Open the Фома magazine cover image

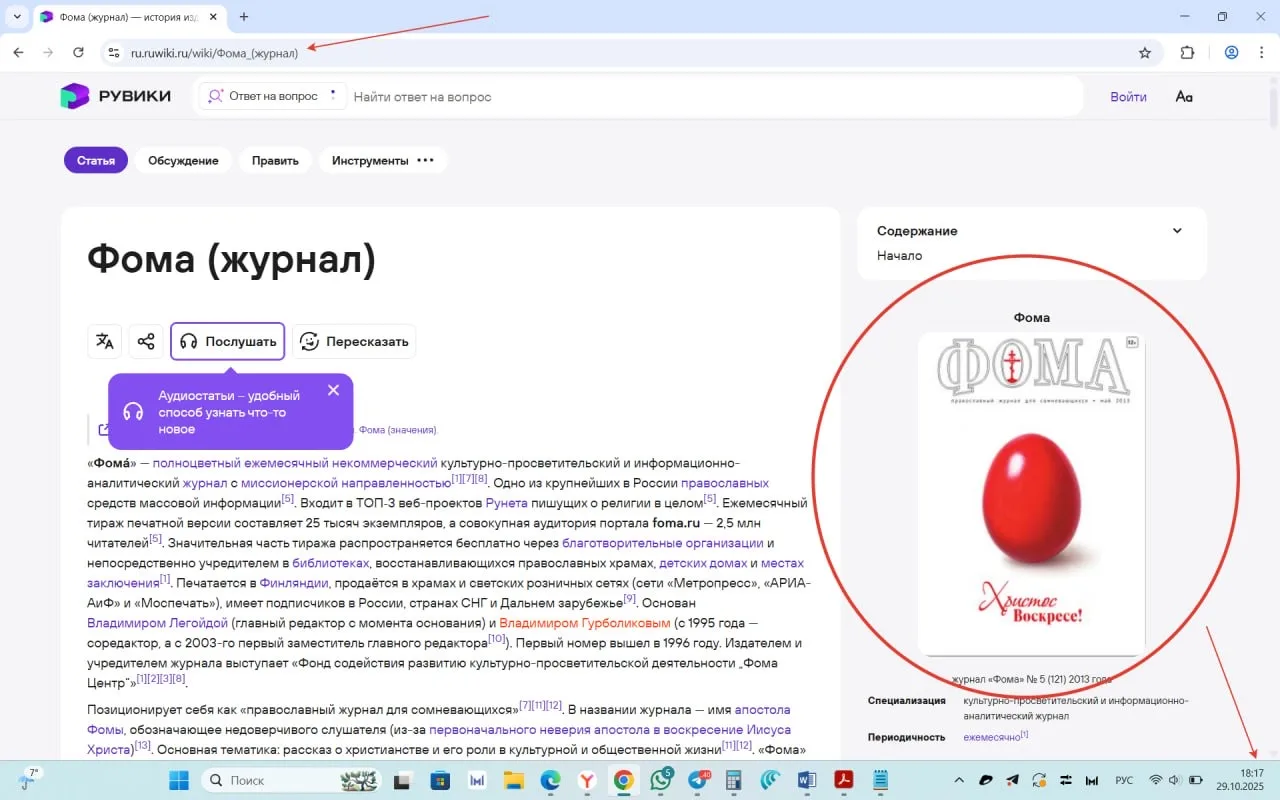click(x=1031, y=493)
